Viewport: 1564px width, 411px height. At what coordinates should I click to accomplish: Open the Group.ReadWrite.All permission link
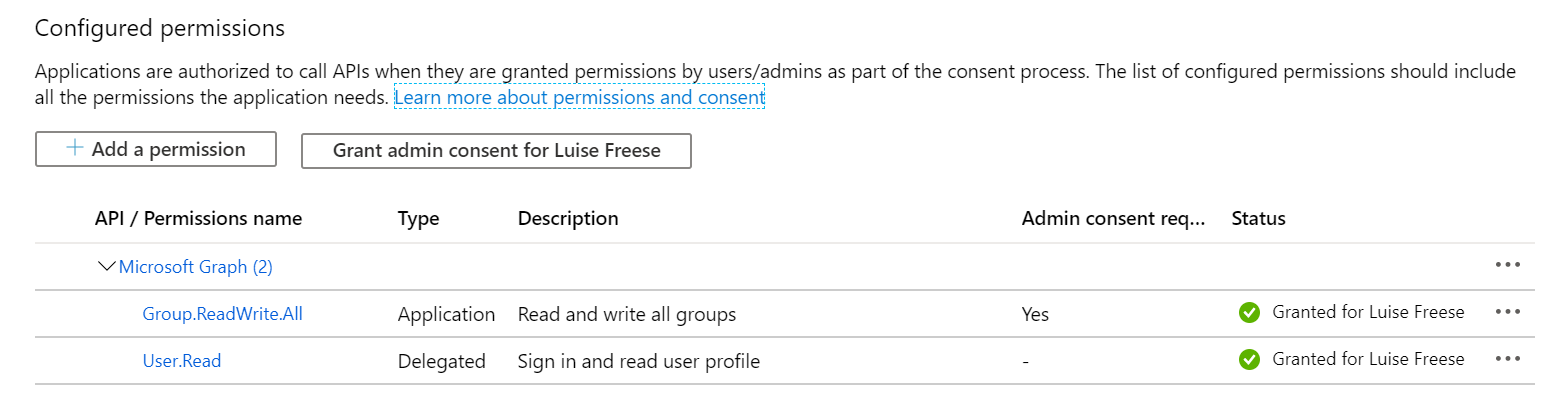coord(222,314)
